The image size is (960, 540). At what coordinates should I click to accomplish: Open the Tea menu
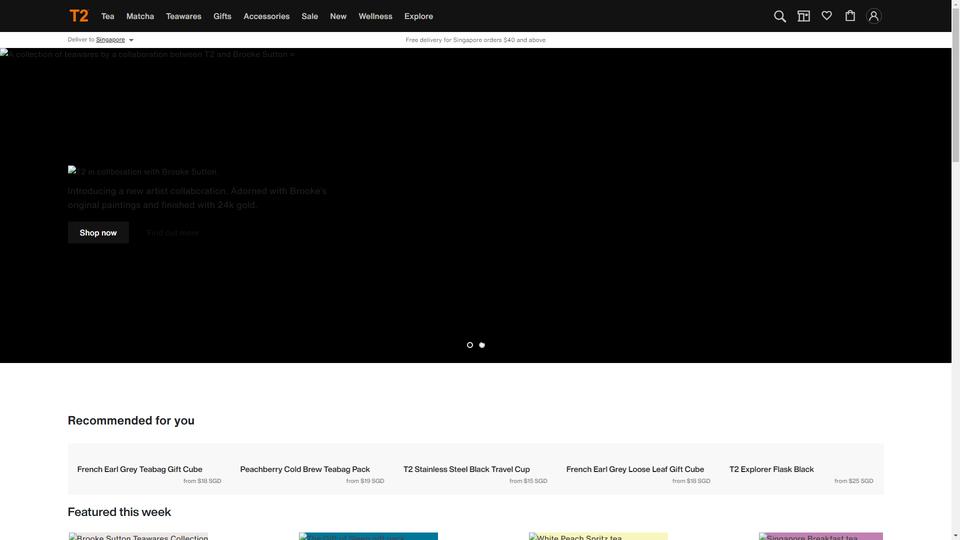click(108, 17)
